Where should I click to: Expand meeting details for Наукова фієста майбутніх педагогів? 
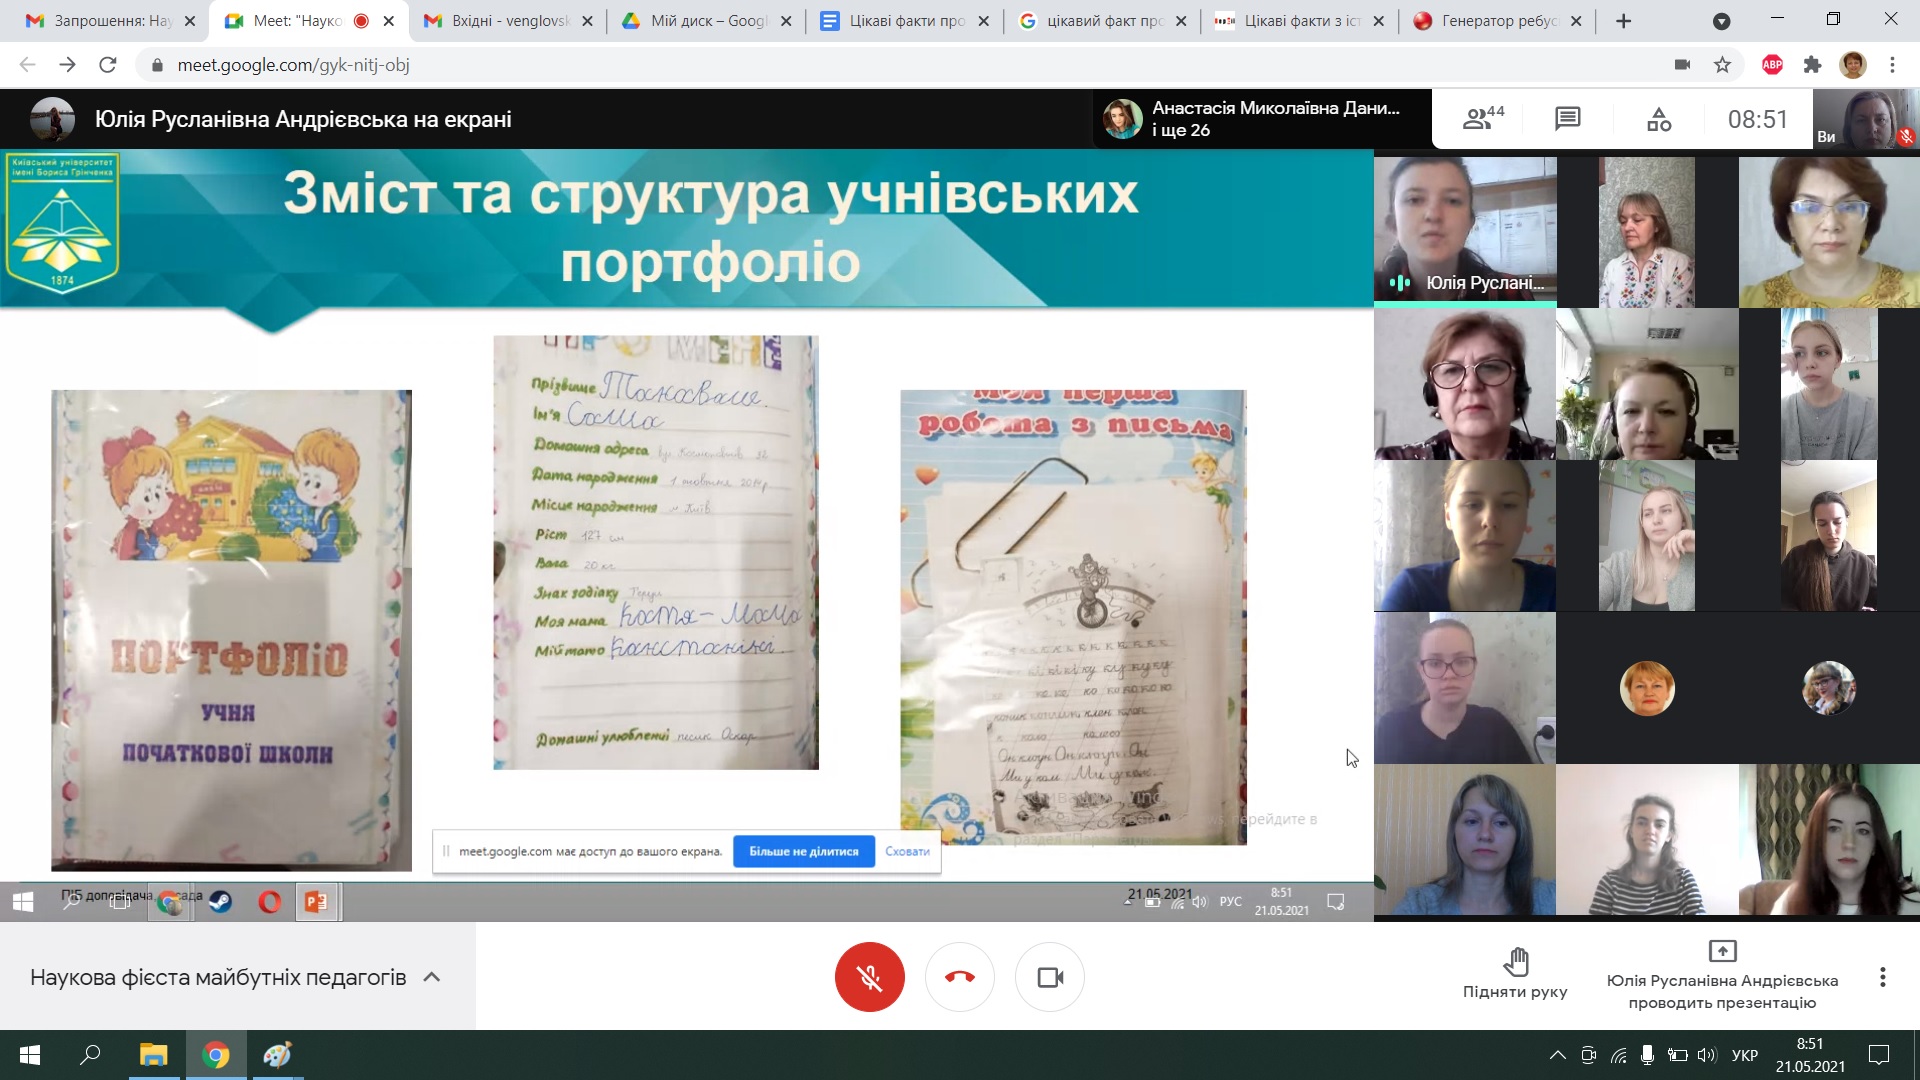(432, 977)
